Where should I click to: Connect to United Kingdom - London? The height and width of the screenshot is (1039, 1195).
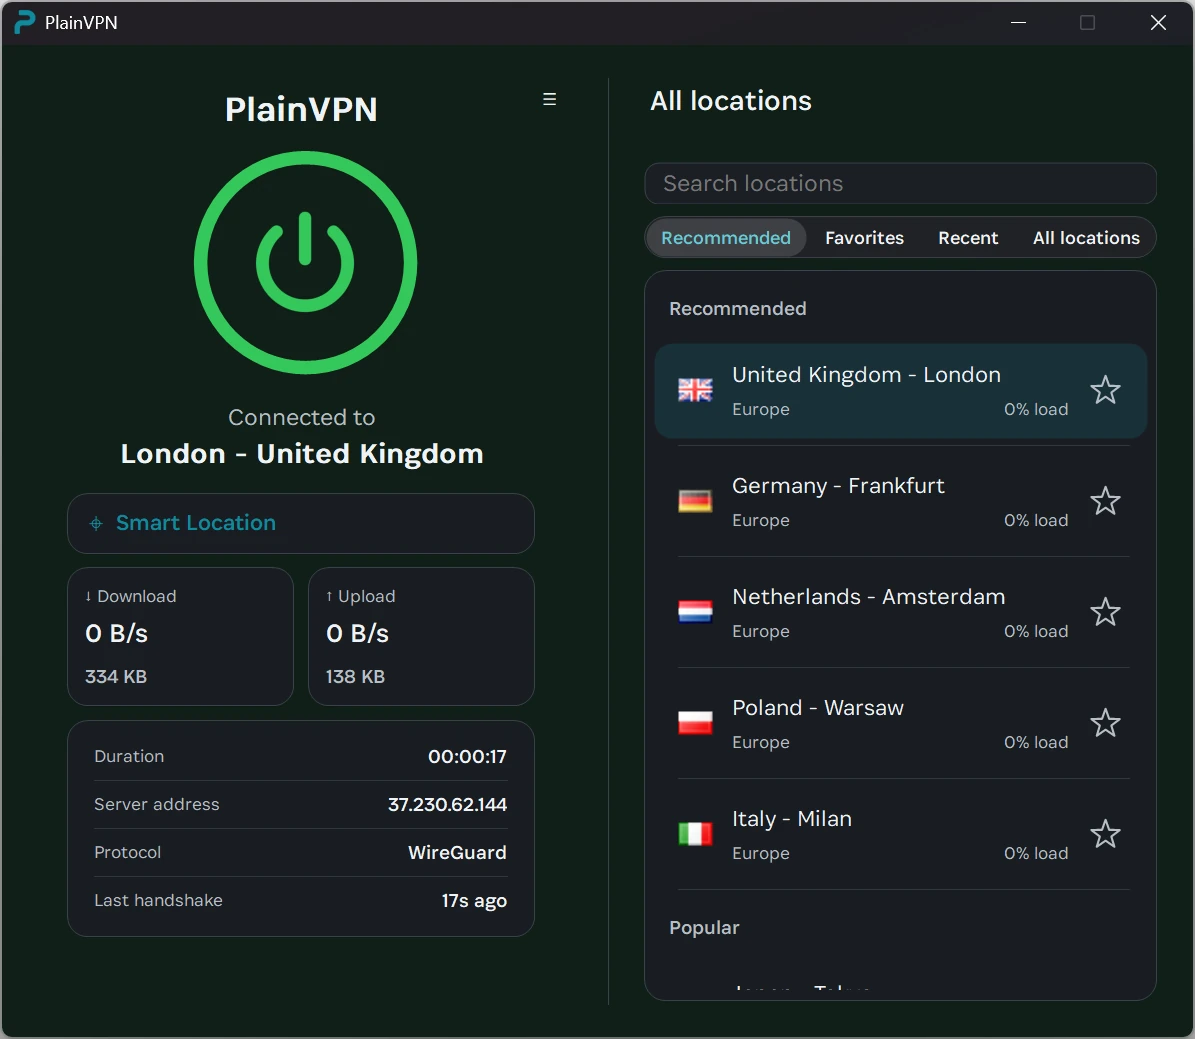pyautogui.click(x=900, y=391)
